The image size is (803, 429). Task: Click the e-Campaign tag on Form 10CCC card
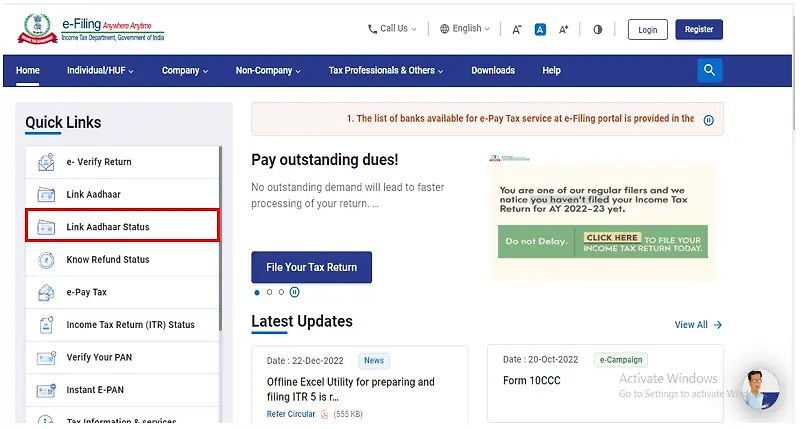pos(621,360)
